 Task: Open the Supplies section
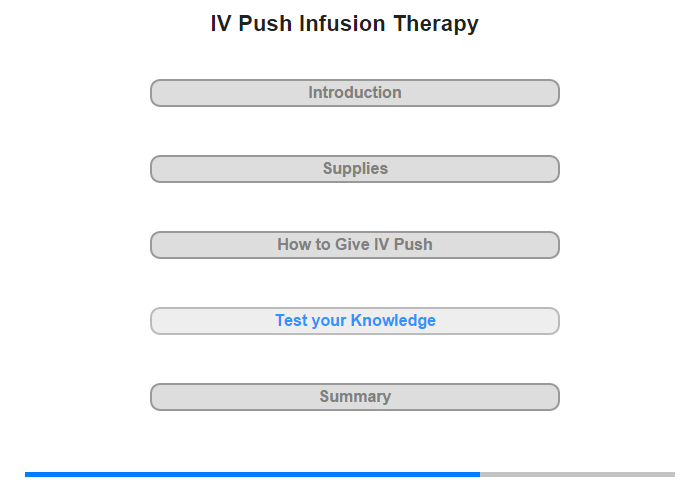tap(354, 169)
